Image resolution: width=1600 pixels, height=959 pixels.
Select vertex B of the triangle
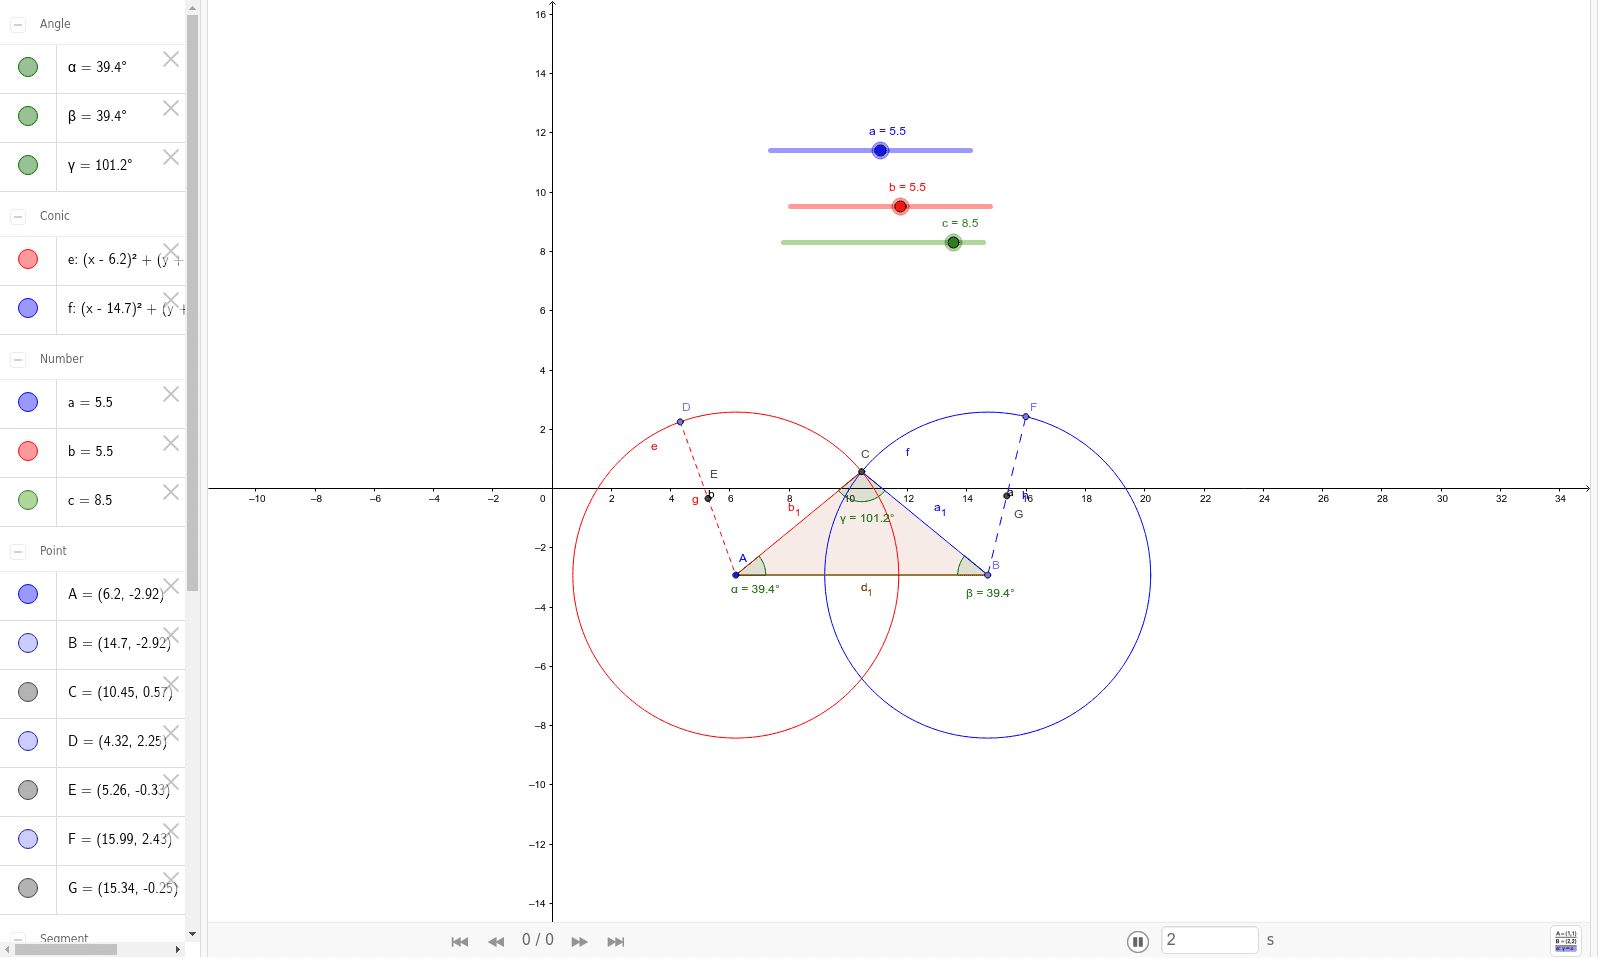click(988, 575)
